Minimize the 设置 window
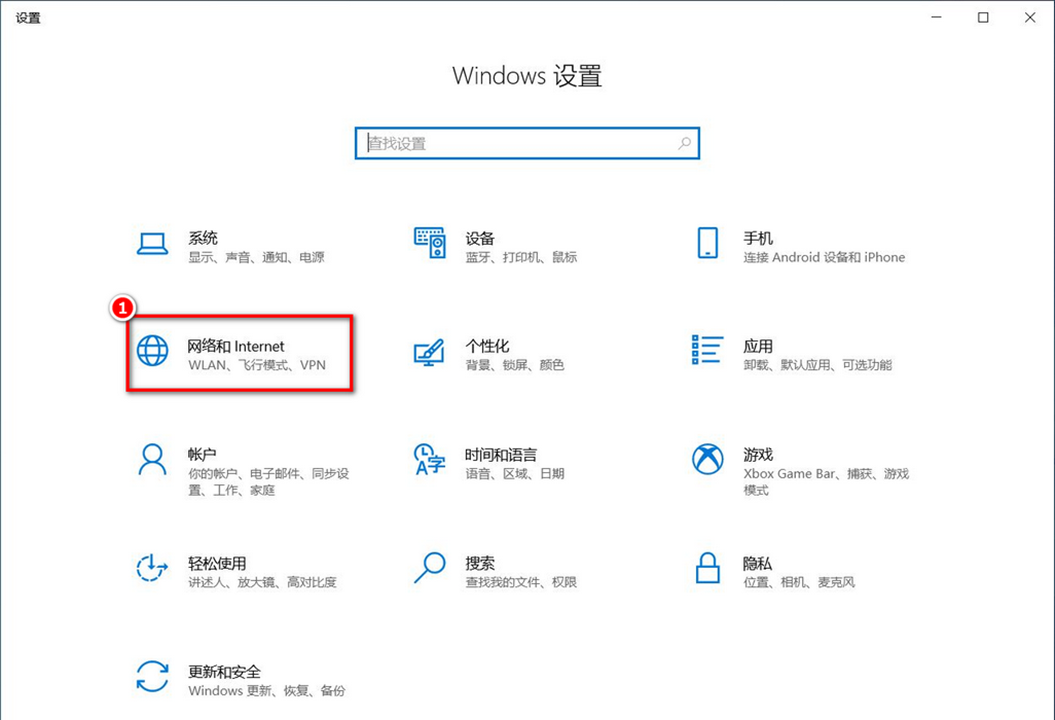This screenshot has width=1055, height=720. (x=937, y=17)
